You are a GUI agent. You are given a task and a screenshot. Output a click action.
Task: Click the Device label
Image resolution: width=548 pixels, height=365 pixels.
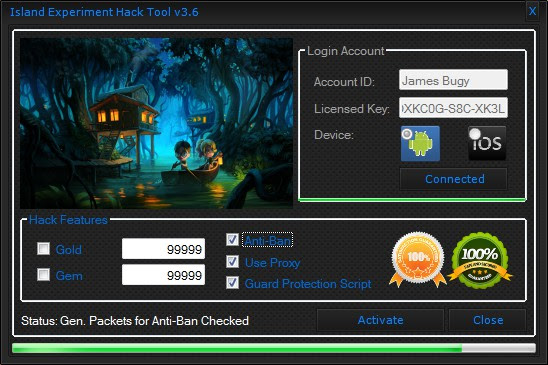[334, 135]
